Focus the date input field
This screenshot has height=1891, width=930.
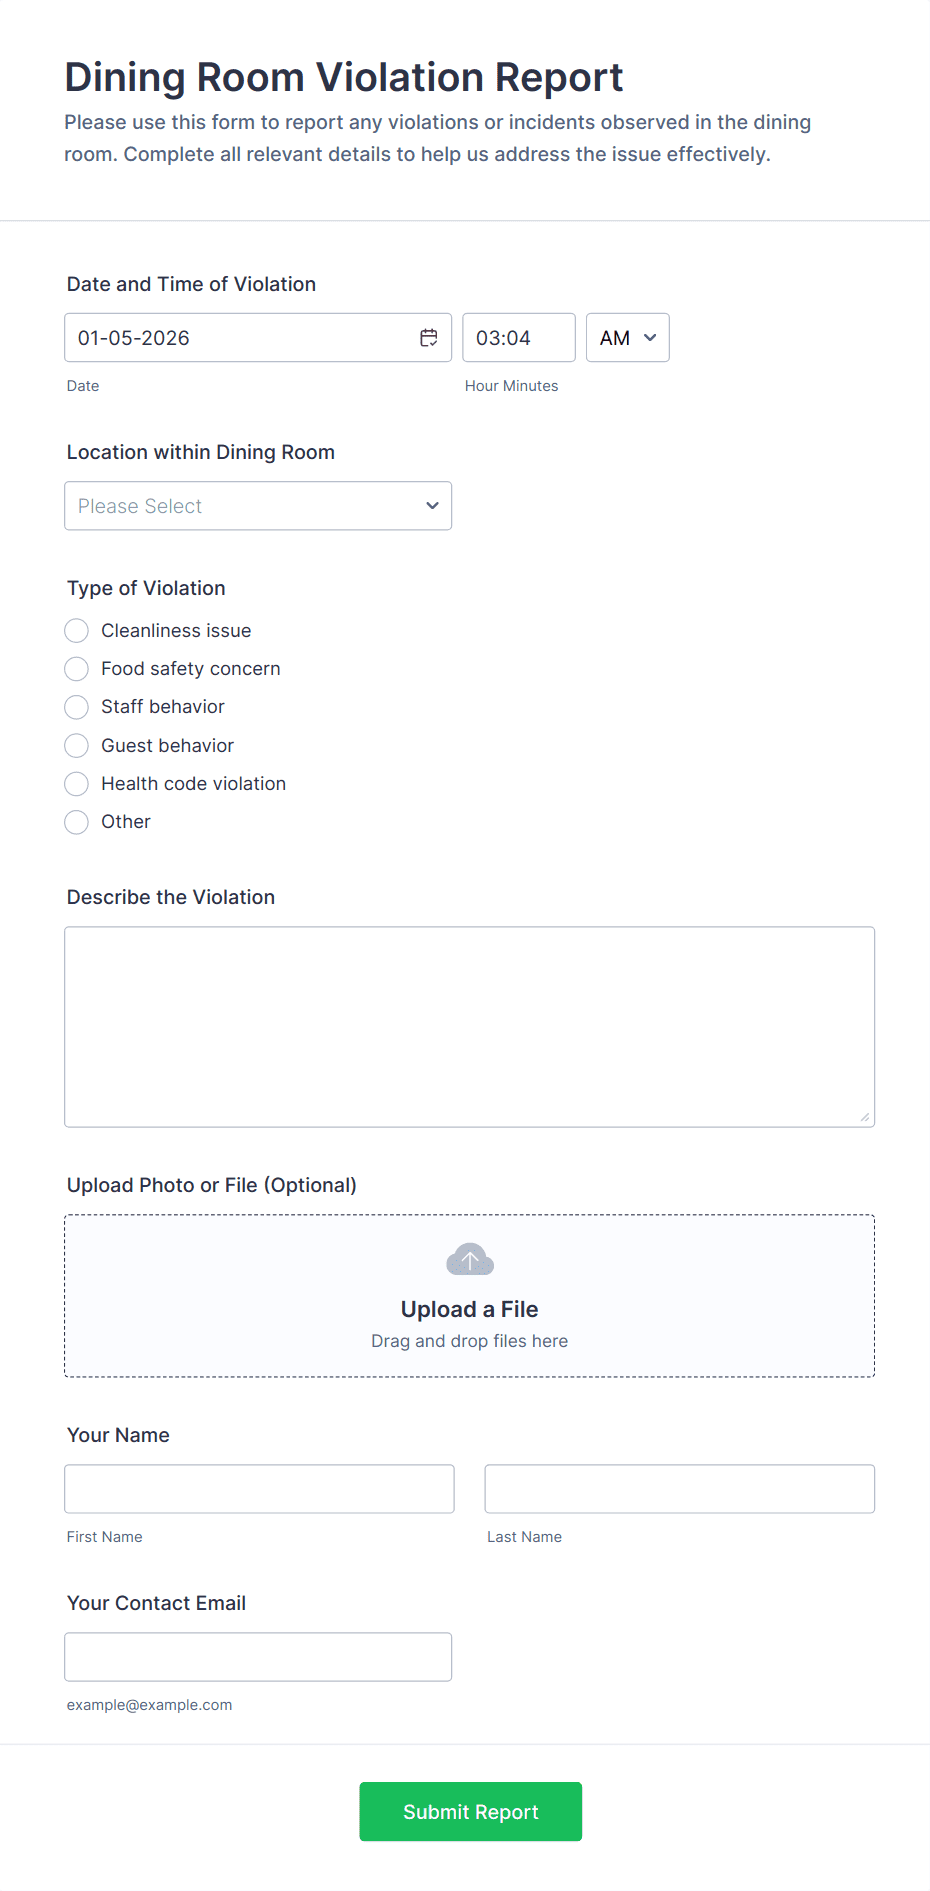(x=240, y=338)
